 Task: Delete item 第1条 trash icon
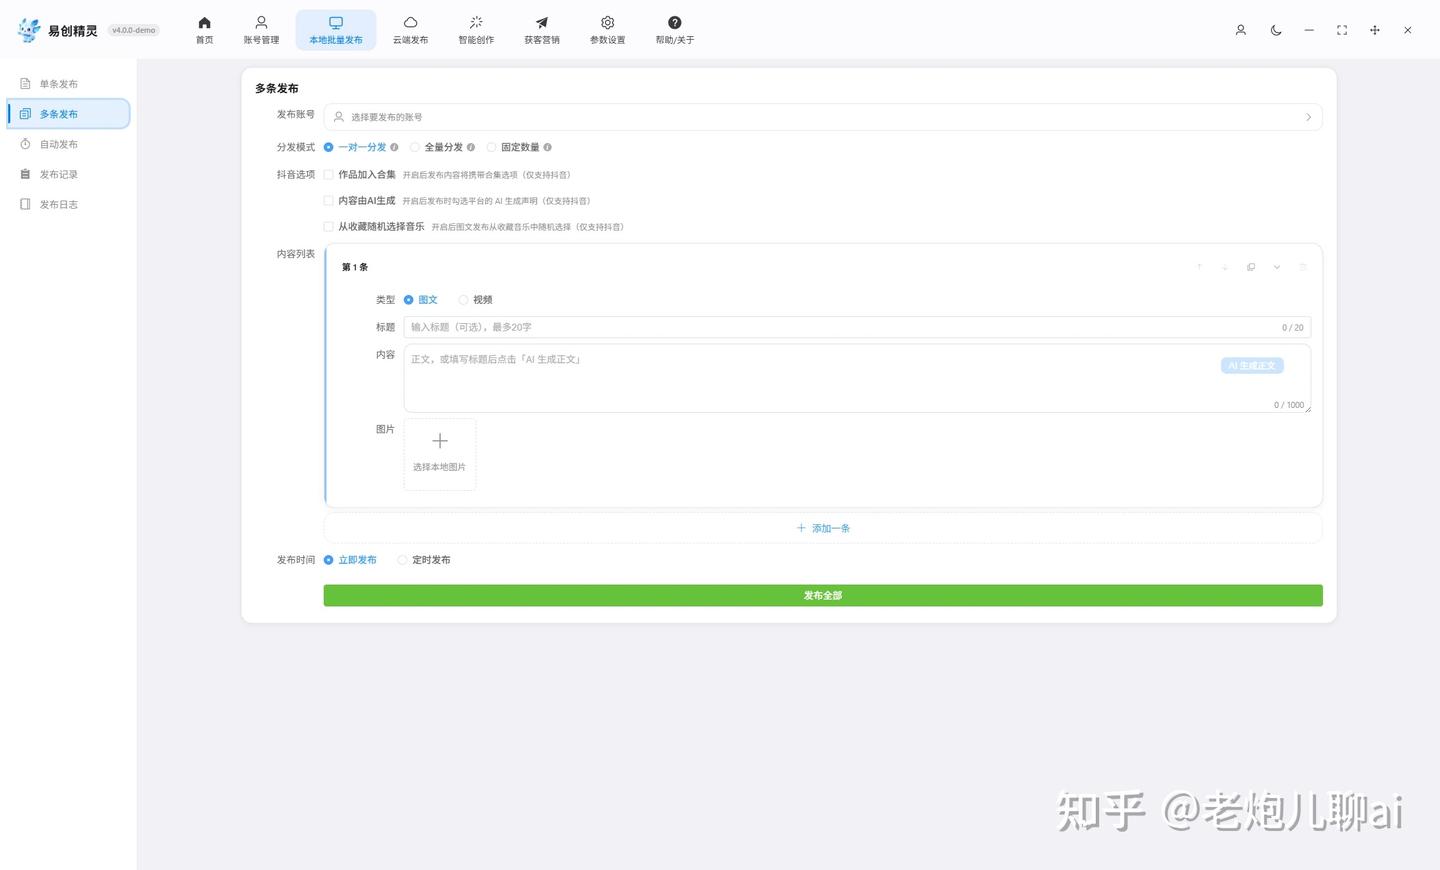tap(1303, 267)
